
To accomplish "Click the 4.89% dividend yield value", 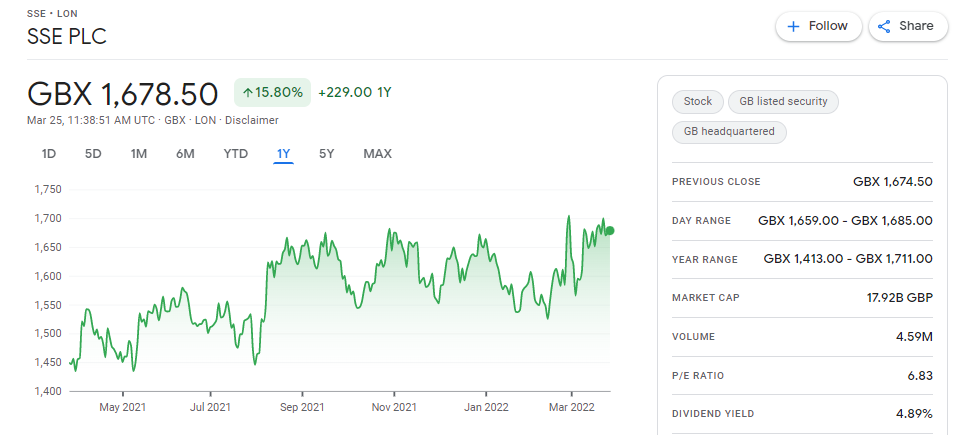I will (x=914, y=414).
